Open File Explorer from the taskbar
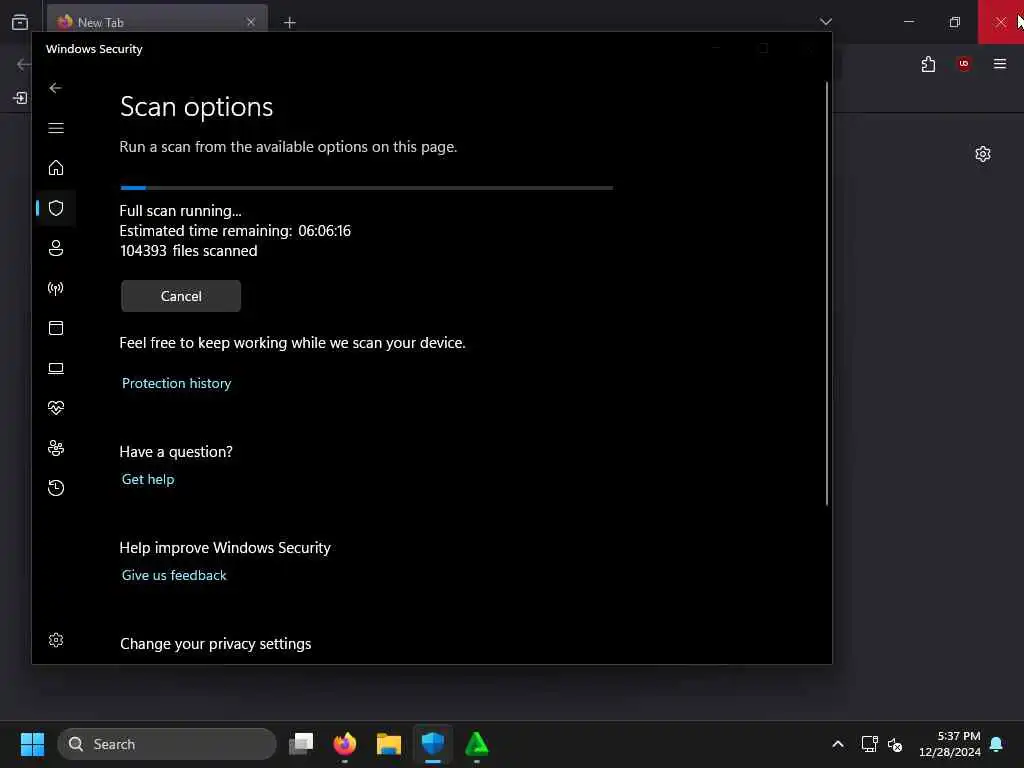The height and width of the screenshot is (768, 1024). tap(389, 744)
